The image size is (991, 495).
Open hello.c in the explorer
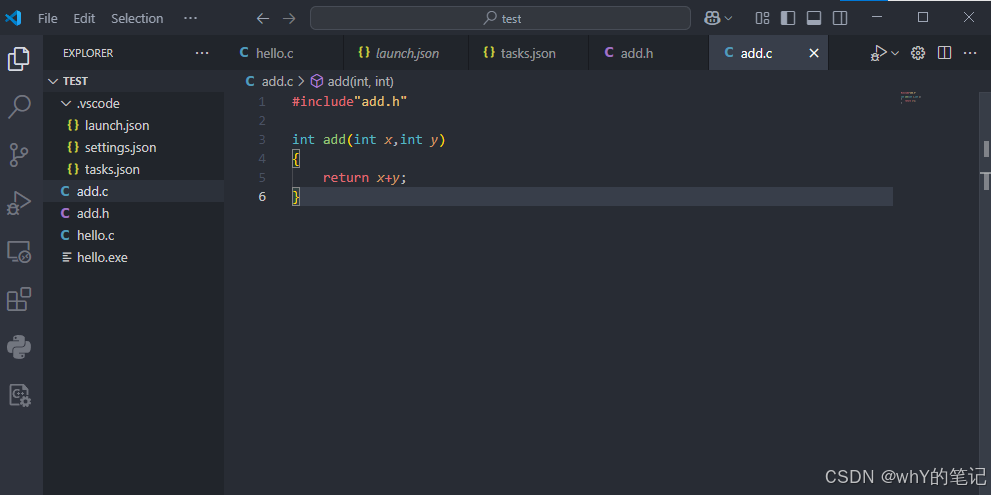click(133, 235)
